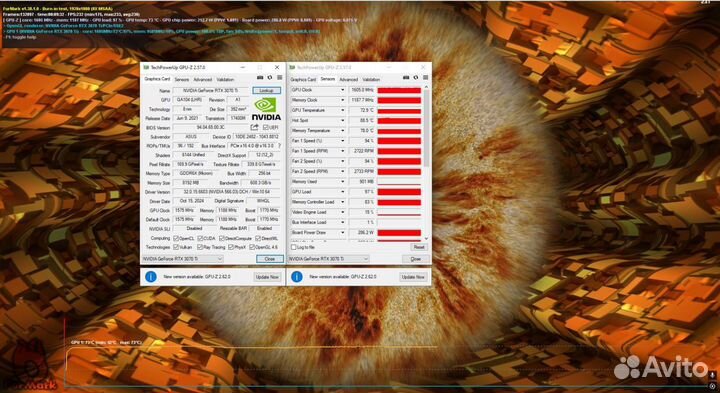This screenshot has width=720, height=393.
Task: Take a screenshot in the Graphics Card GPU-Z window
Action: click(260, 78)
